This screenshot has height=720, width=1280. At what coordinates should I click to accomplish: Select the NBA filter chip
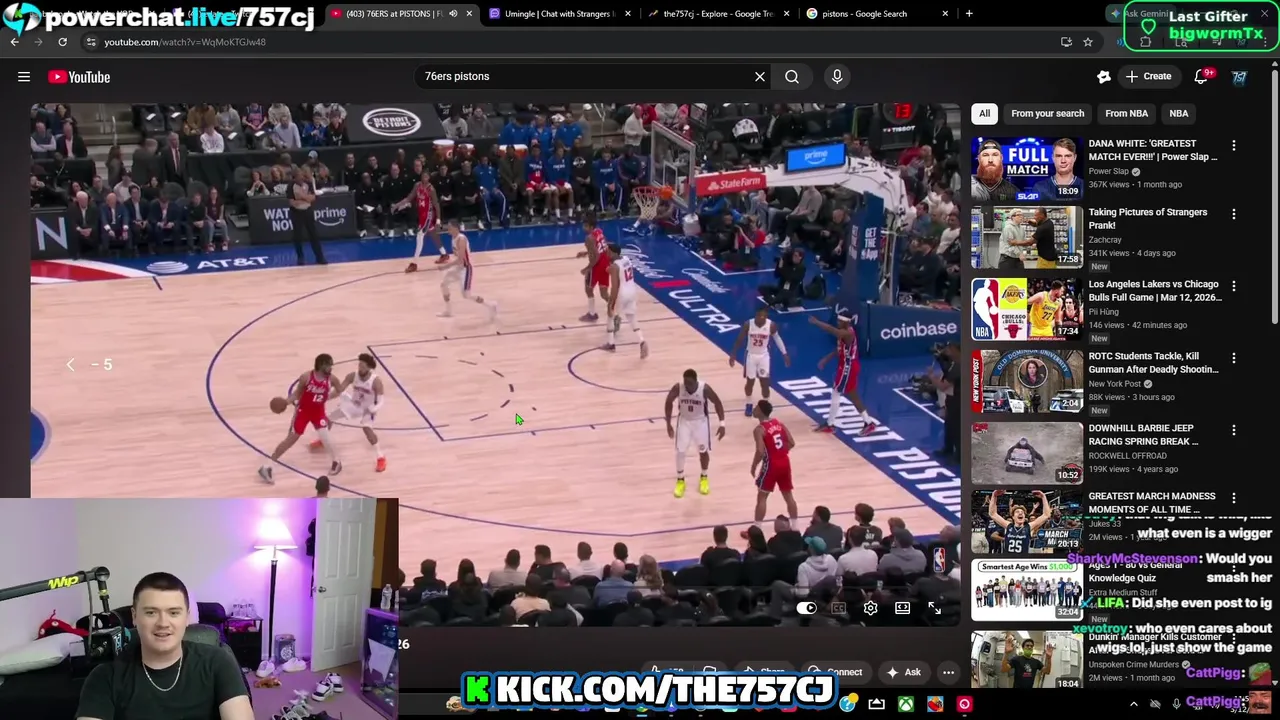coord(1179,113)
